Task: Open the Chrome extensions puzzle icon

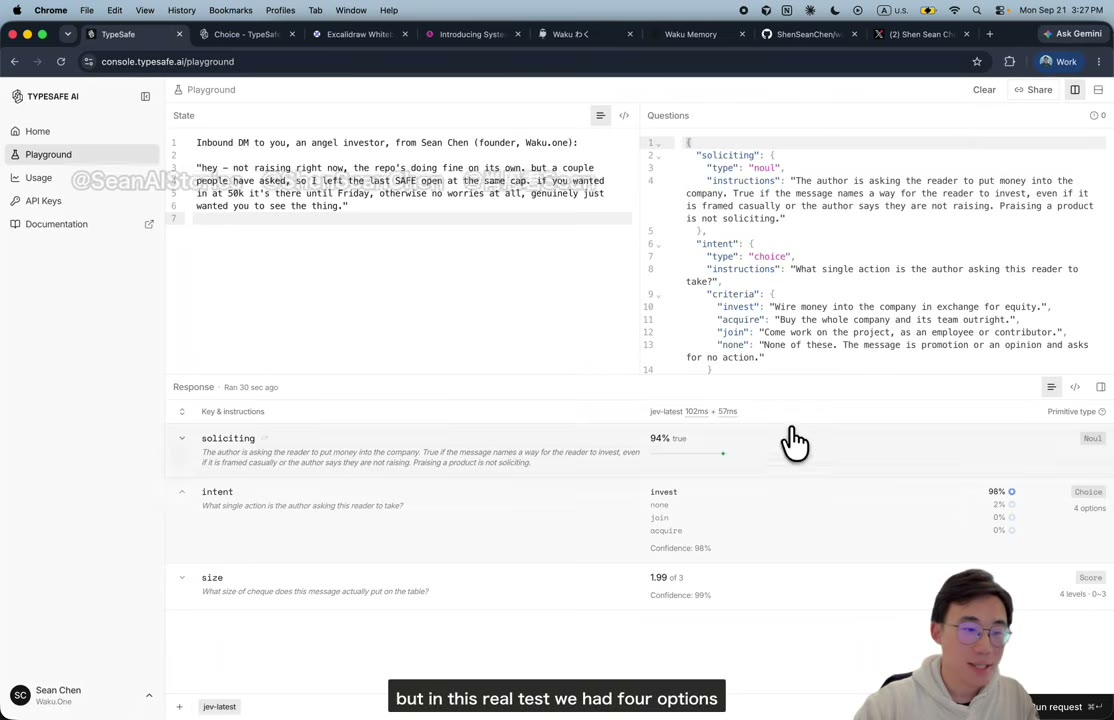Action: coord(1010,62)
